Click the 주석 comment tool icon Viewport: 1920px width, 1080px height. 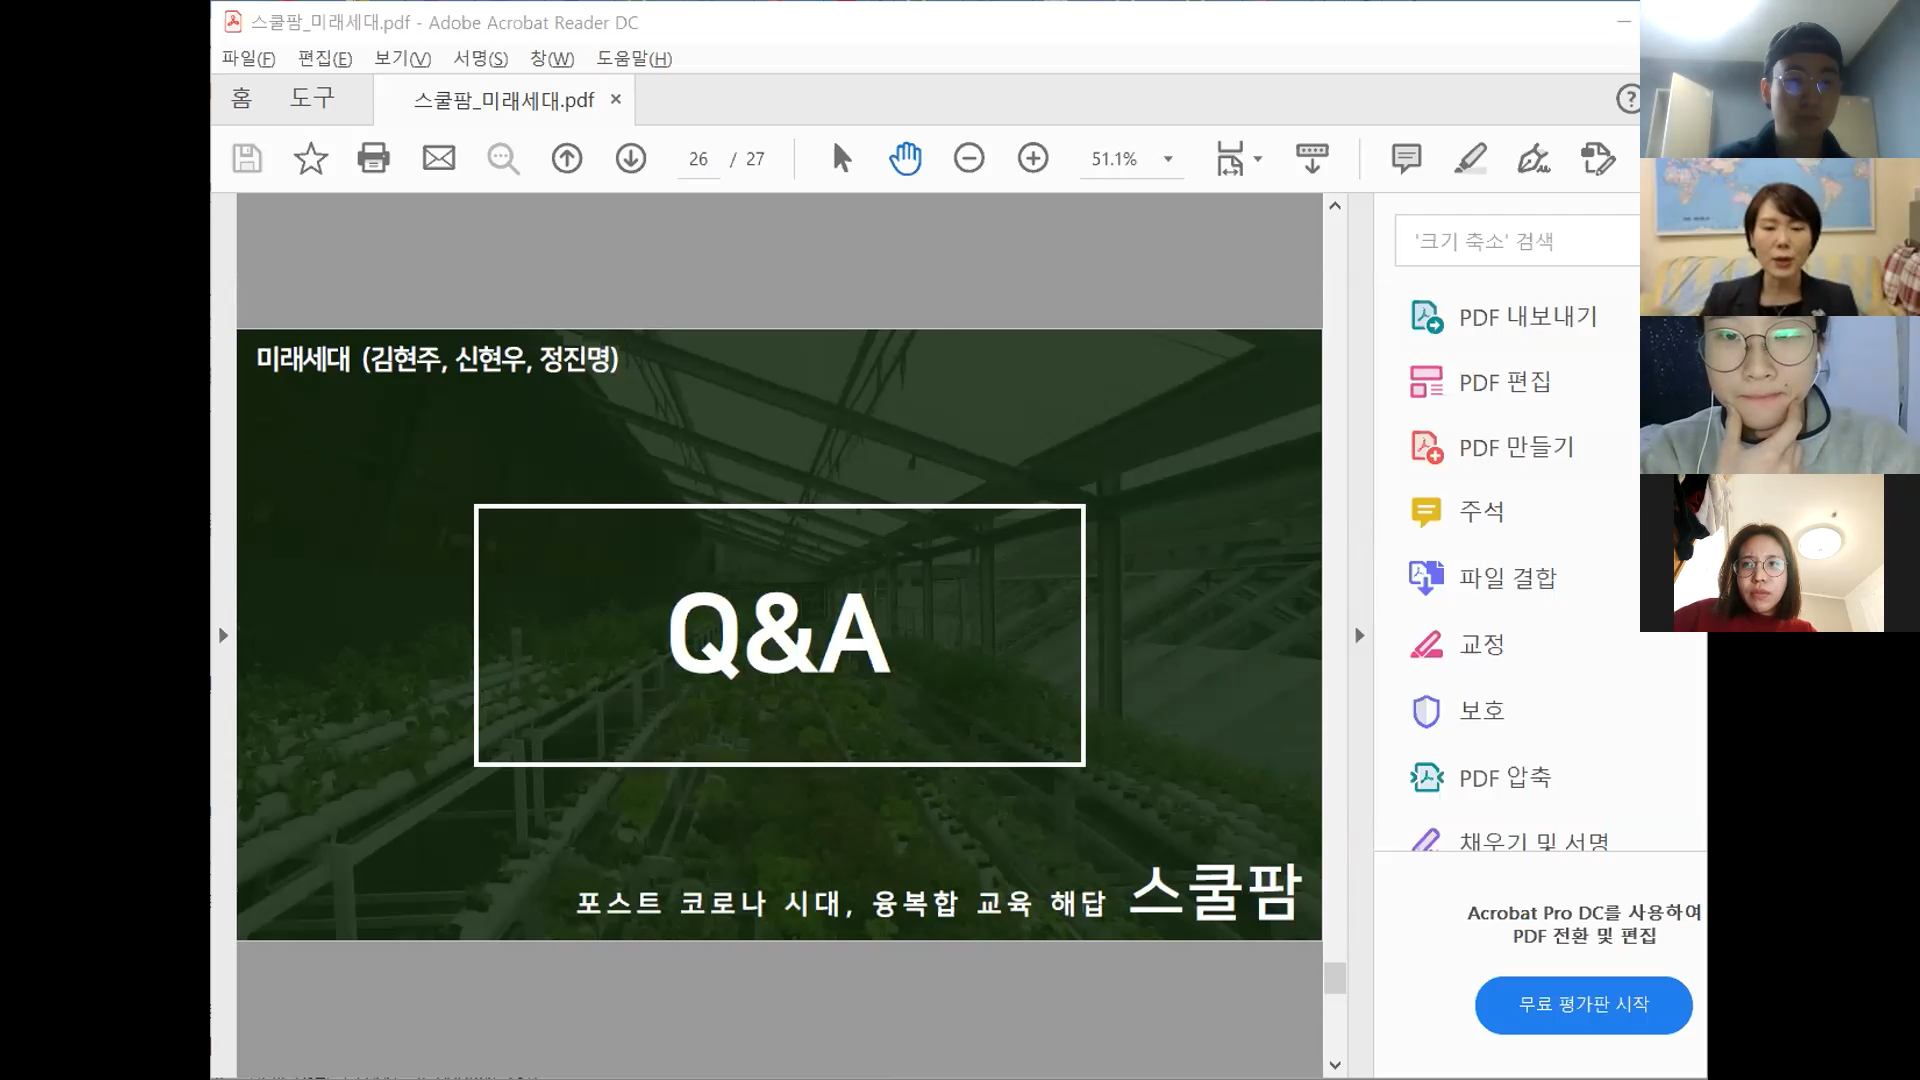click(x=1426, y=512)
